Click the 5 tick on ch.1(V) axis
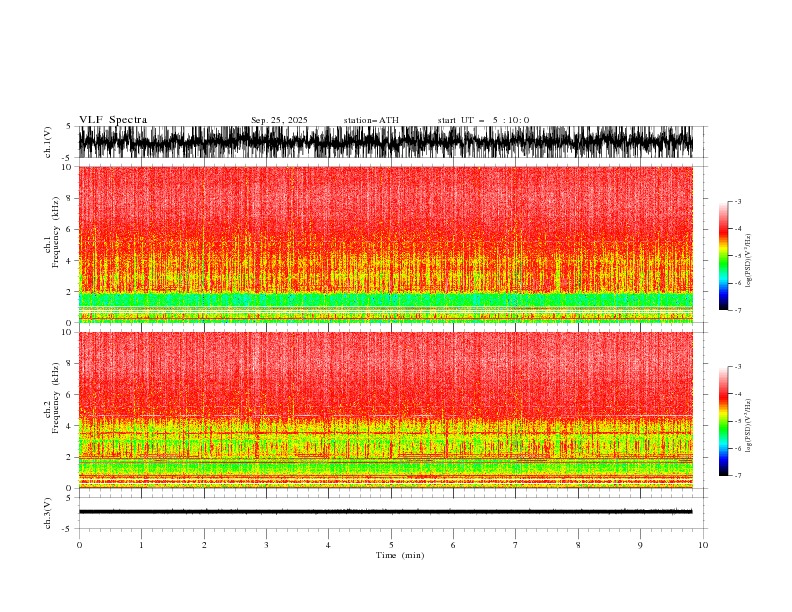The width and height of the screenshot is (792, 612). 69,126
